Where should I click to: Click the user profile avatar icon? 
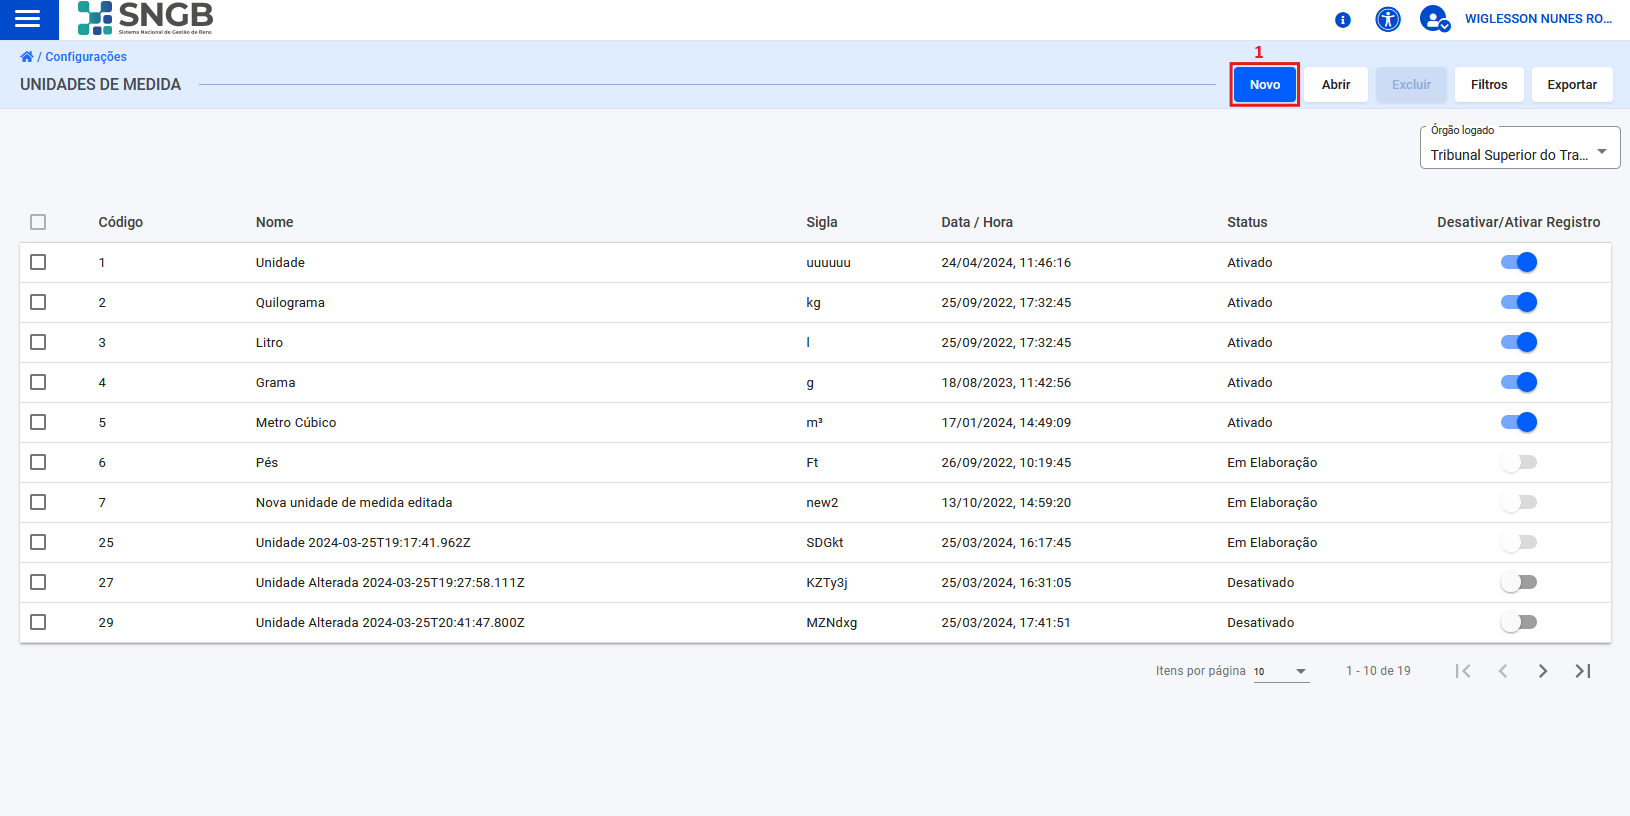click(1435, 19)
